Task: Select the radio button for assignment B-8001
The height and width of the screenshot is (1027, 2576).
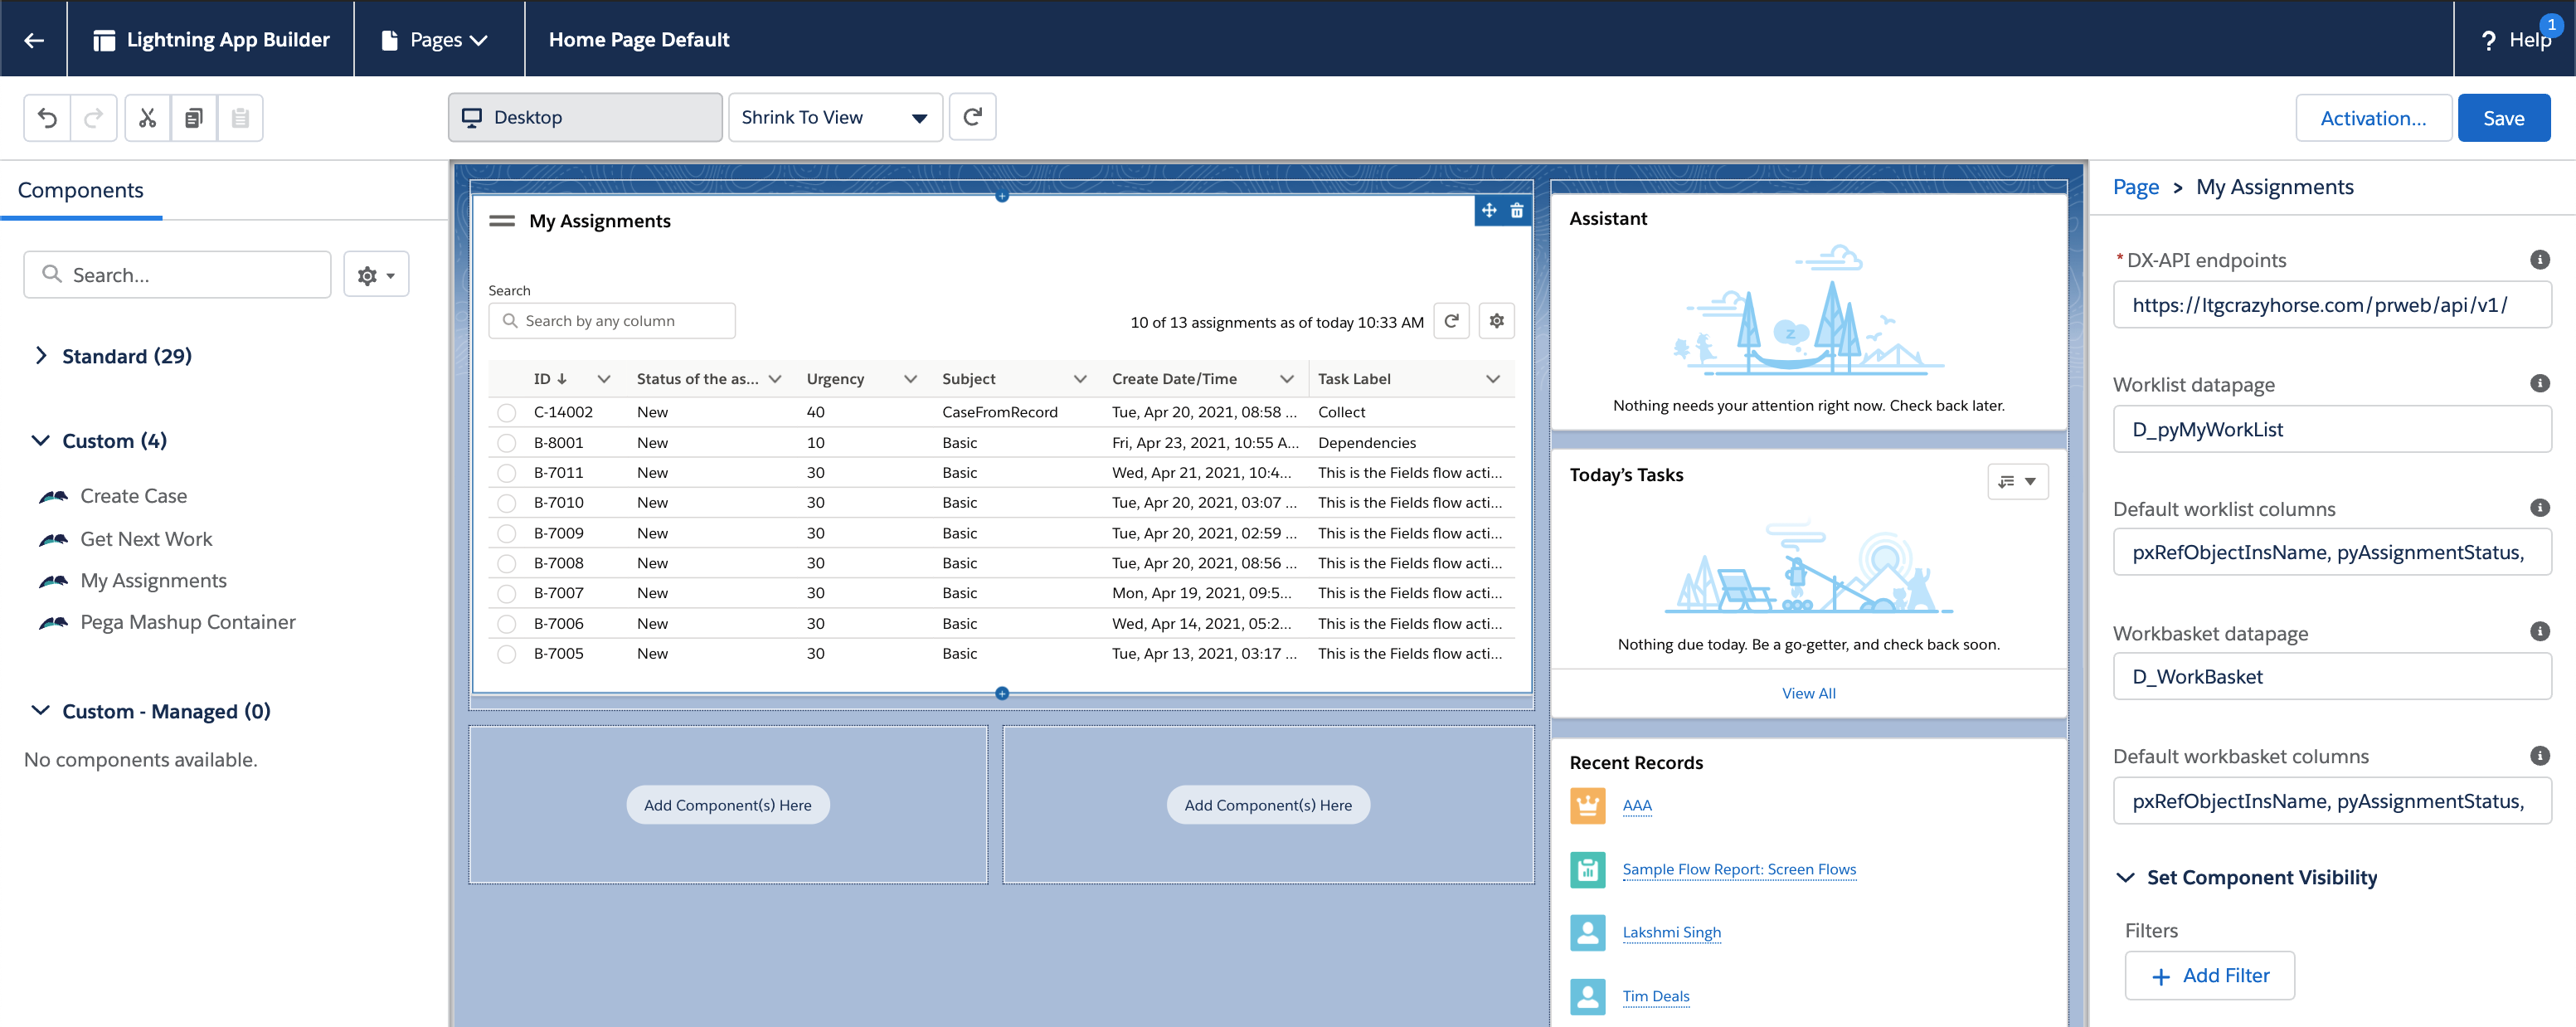Action: point(506,442)
